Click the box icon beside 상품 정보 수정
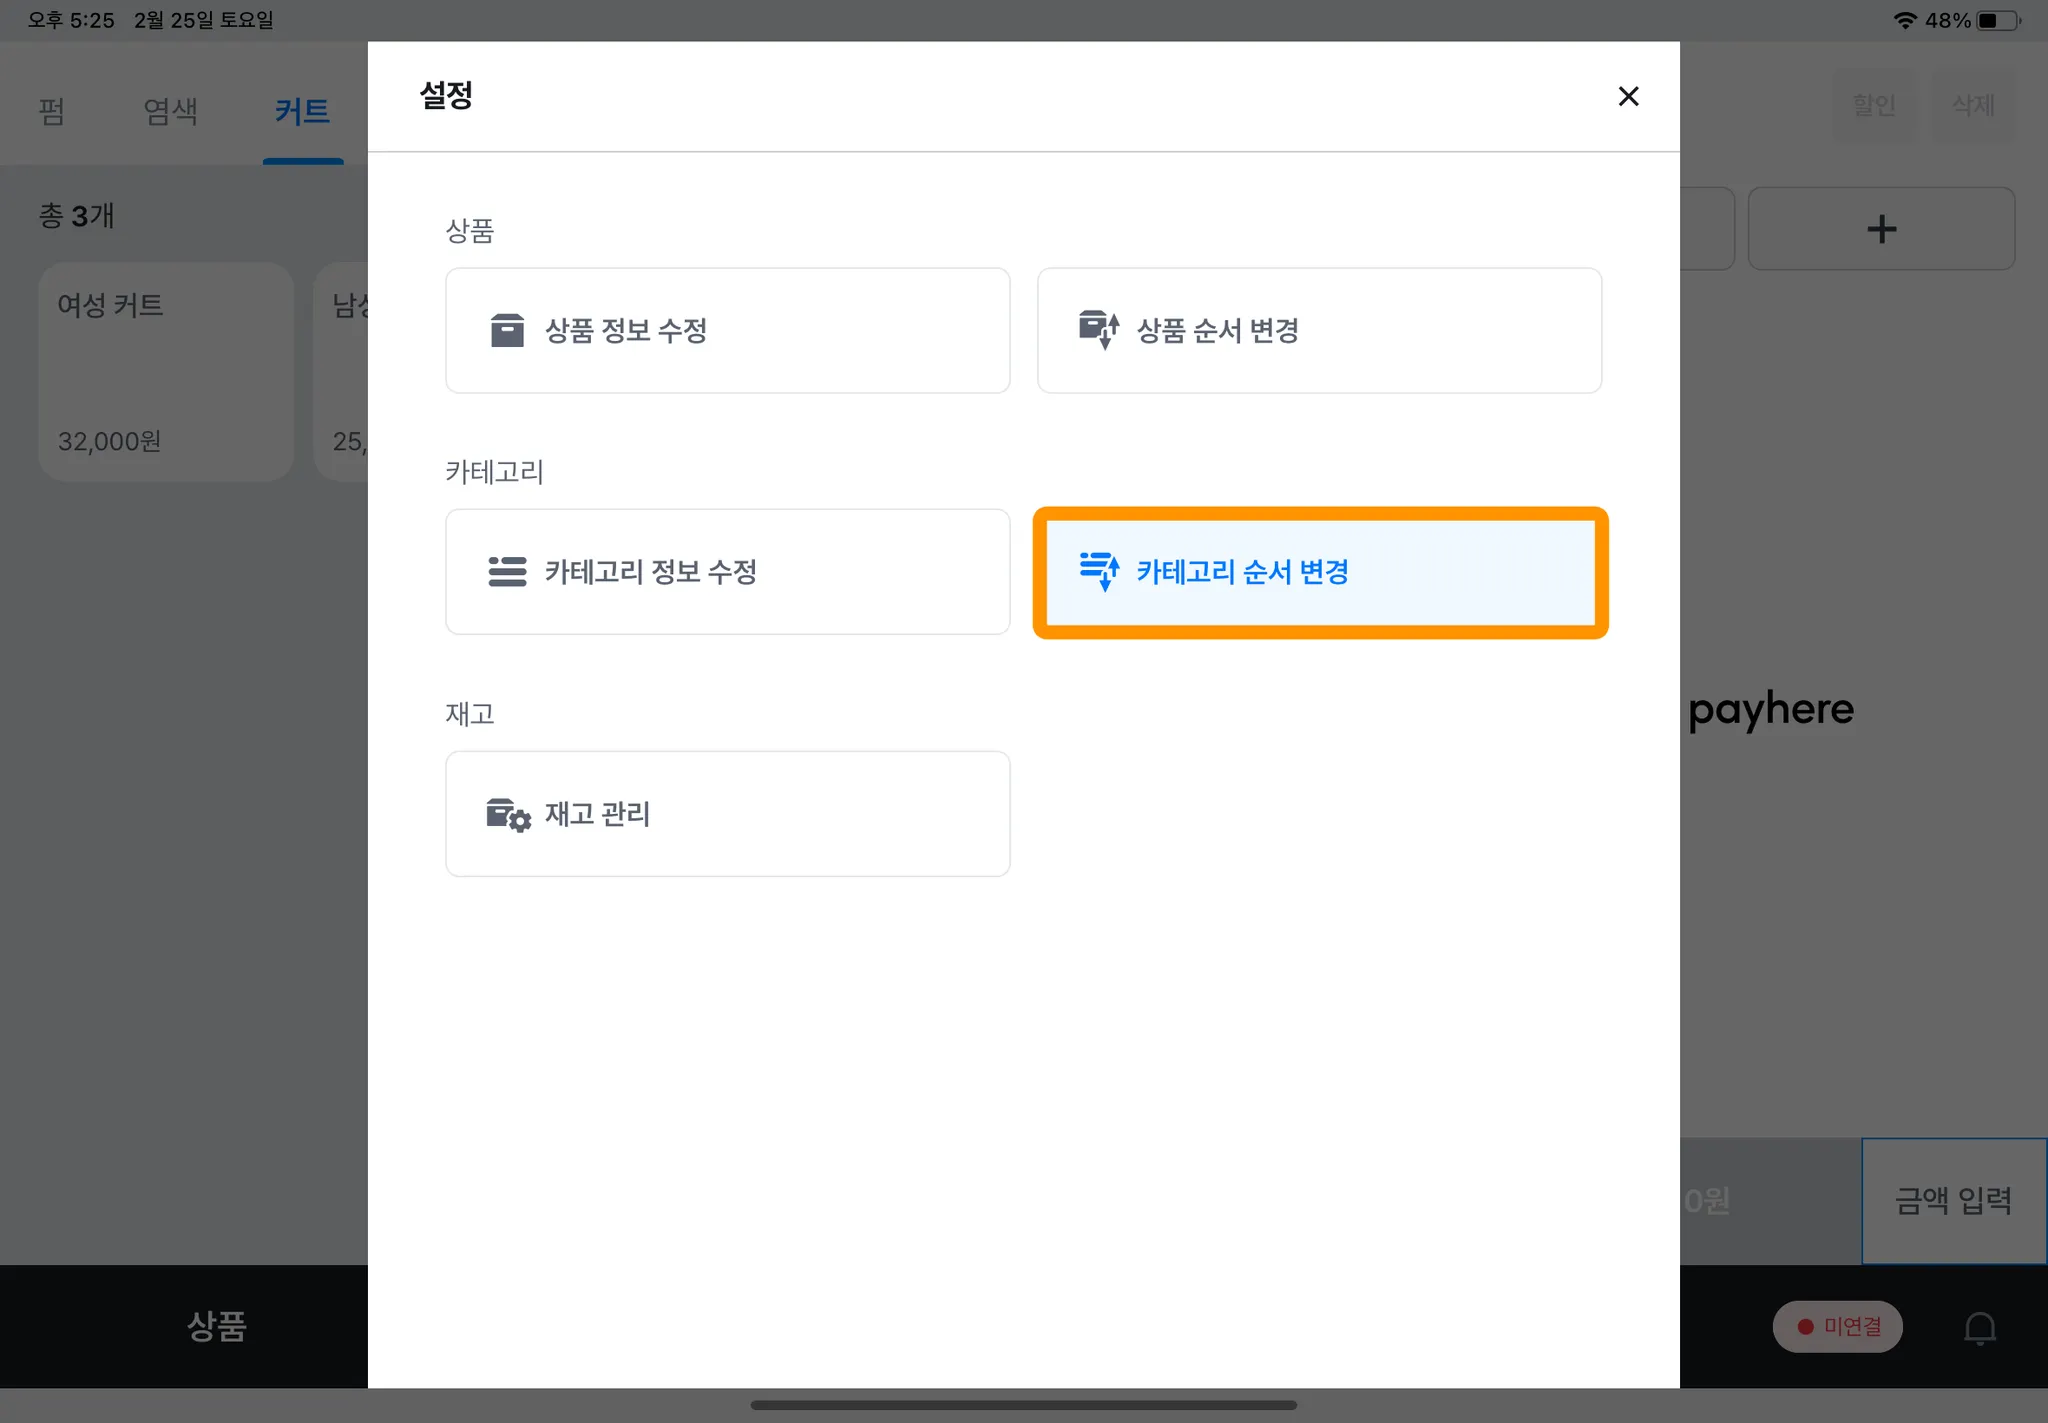The height and width of the screenshot is (1423, 2048). coord(507,330)
